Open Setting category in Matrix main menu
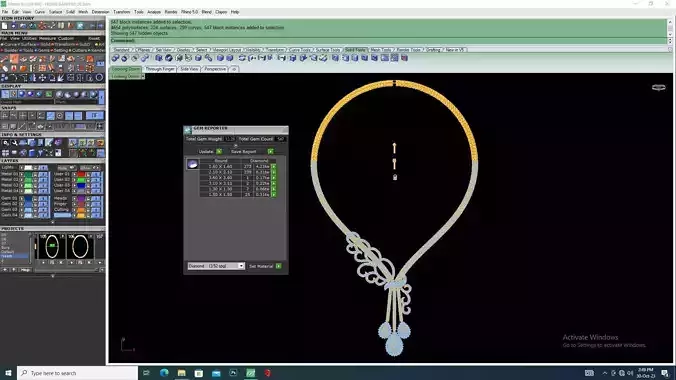The width and height of the screenshot is (676, 380). coord(59,50)
